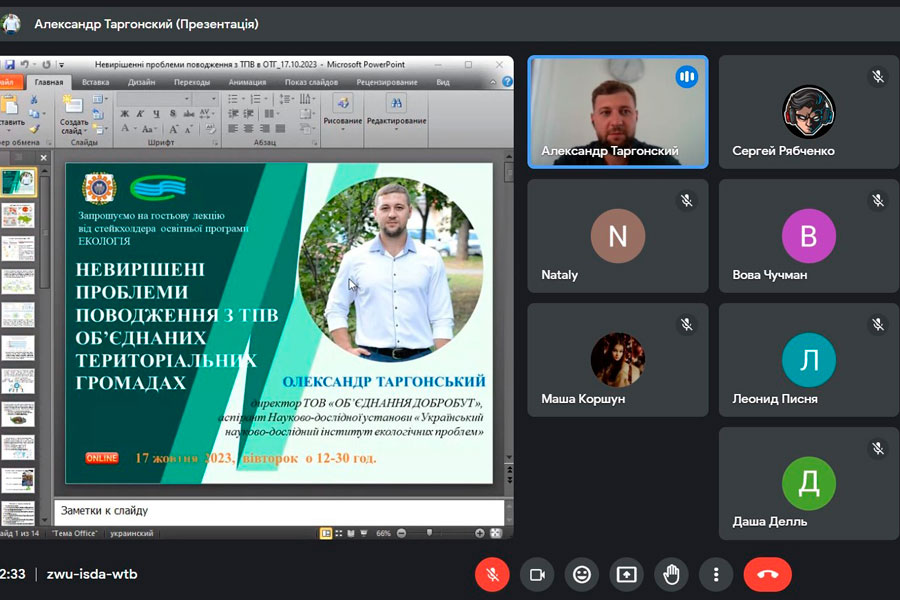Switch to the Вставка ribbon tab
Viewport: 900px width, 600px height.
(96, 82)
